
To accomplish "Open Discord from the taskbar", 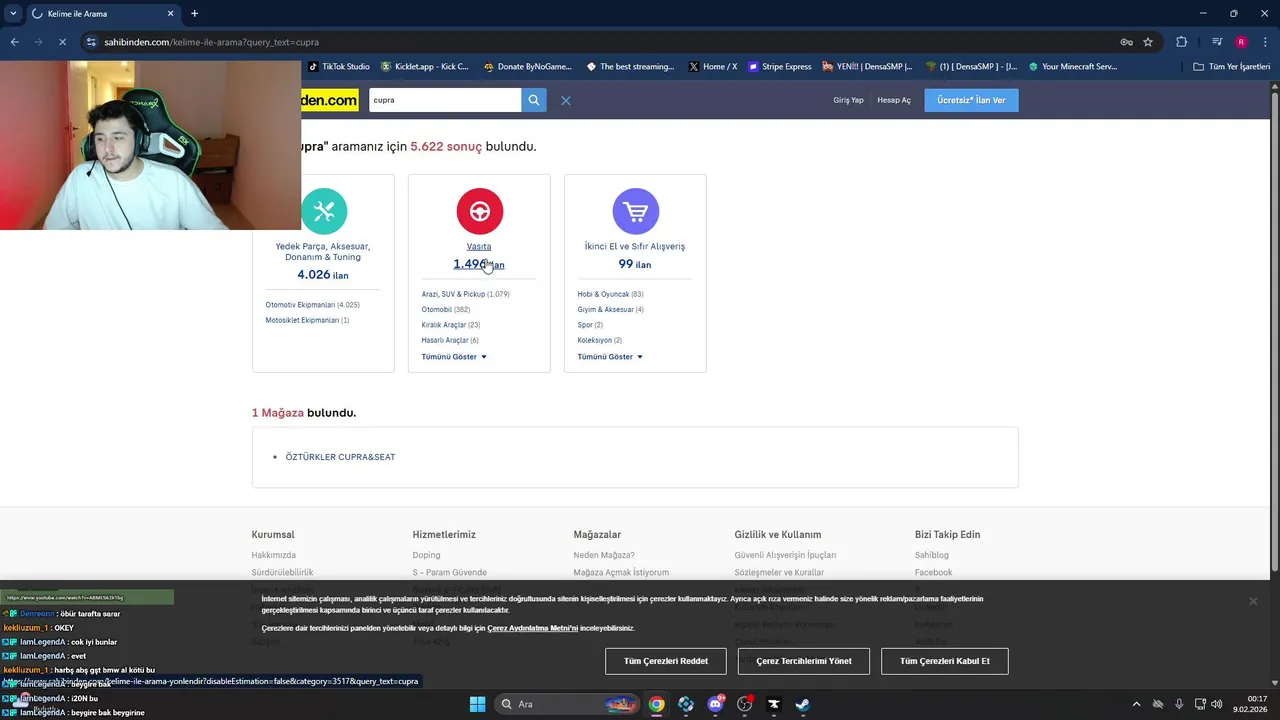I will pos(715,704).
